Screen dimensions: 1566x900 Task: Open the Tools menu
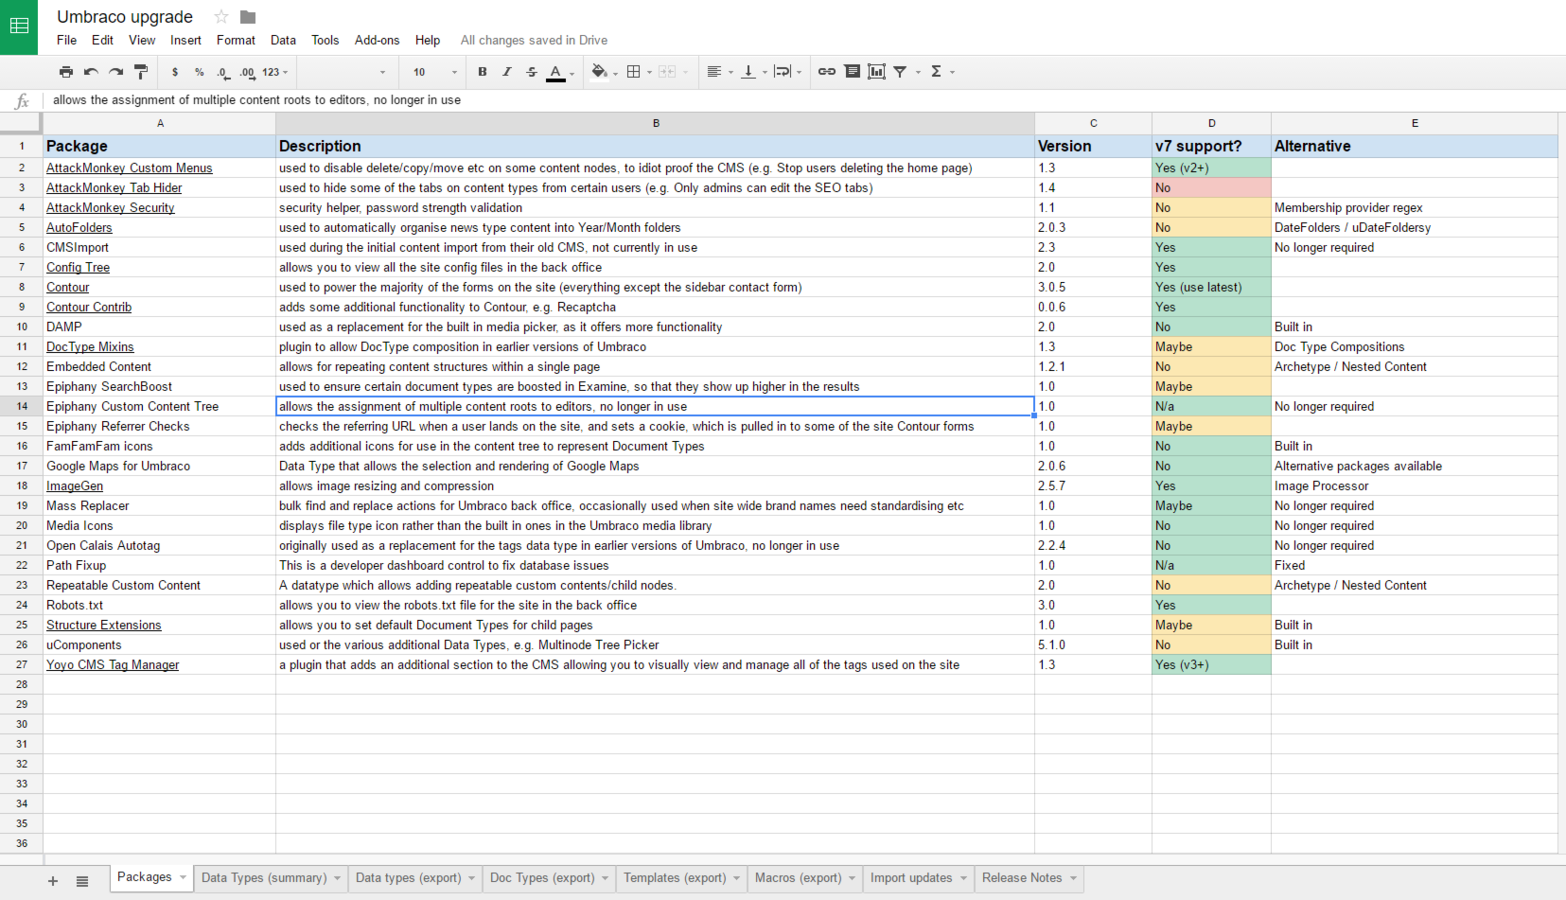pyautogui.click(x=325, y=41)
